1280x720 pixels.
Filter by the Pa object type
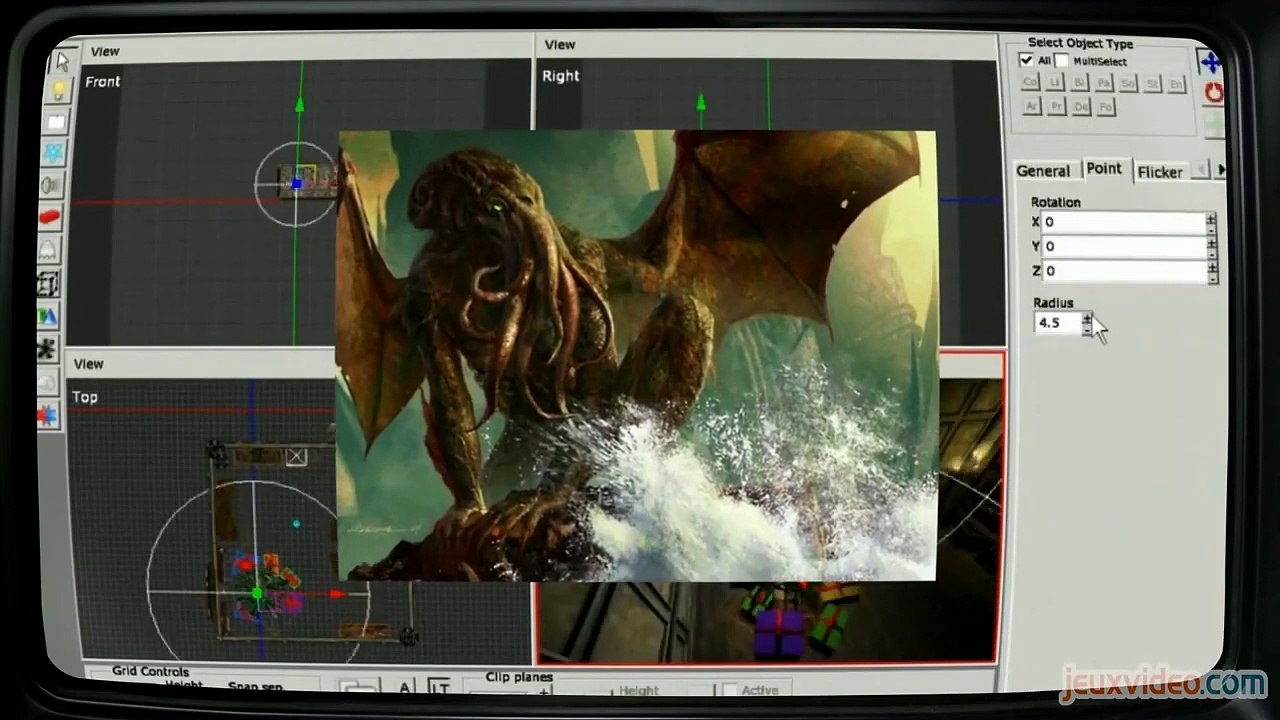coord(1103,83)
